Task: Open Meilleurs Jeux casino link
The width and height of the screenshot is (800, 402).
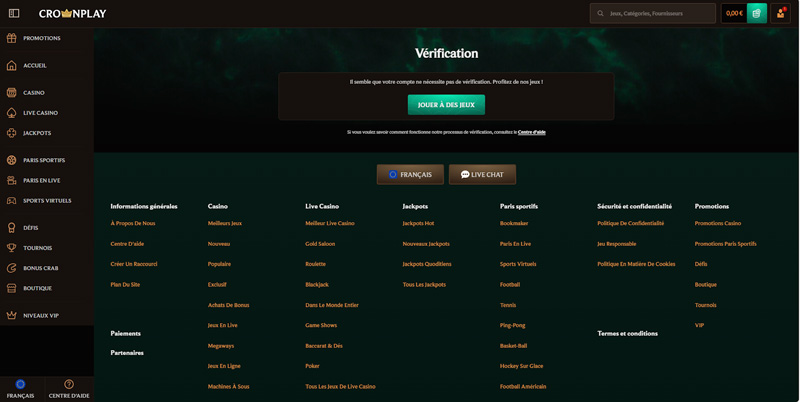Action: point(224,223)
